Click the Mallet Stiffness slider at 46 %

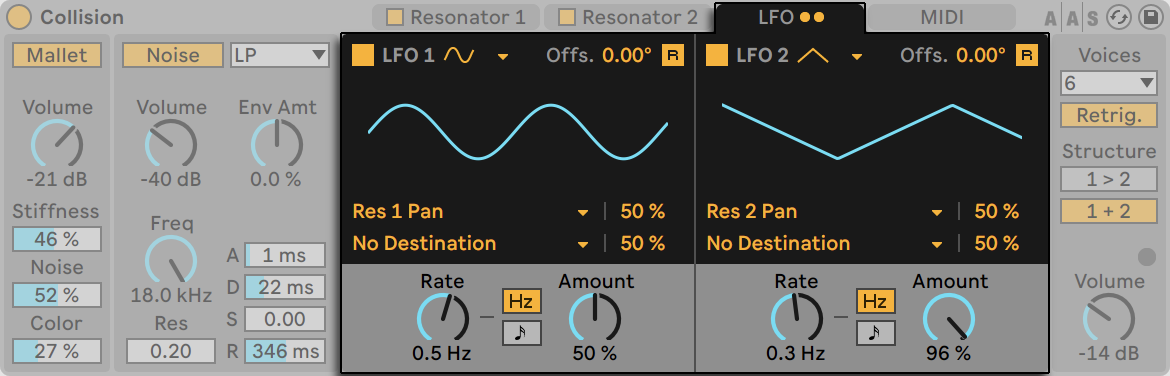(x=57, y=239)
